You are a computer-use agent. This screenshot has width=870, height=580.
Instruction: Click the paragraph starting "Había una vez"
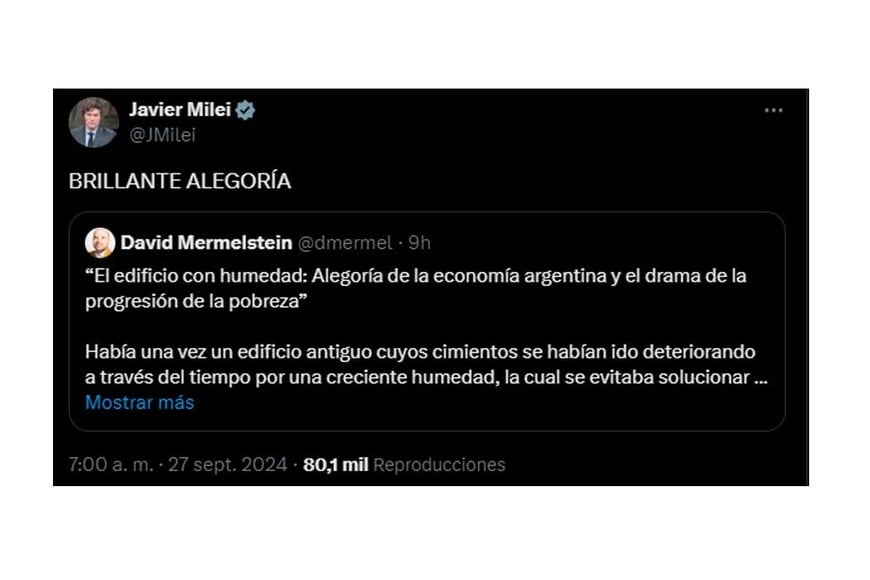click(x=420, y=353)
